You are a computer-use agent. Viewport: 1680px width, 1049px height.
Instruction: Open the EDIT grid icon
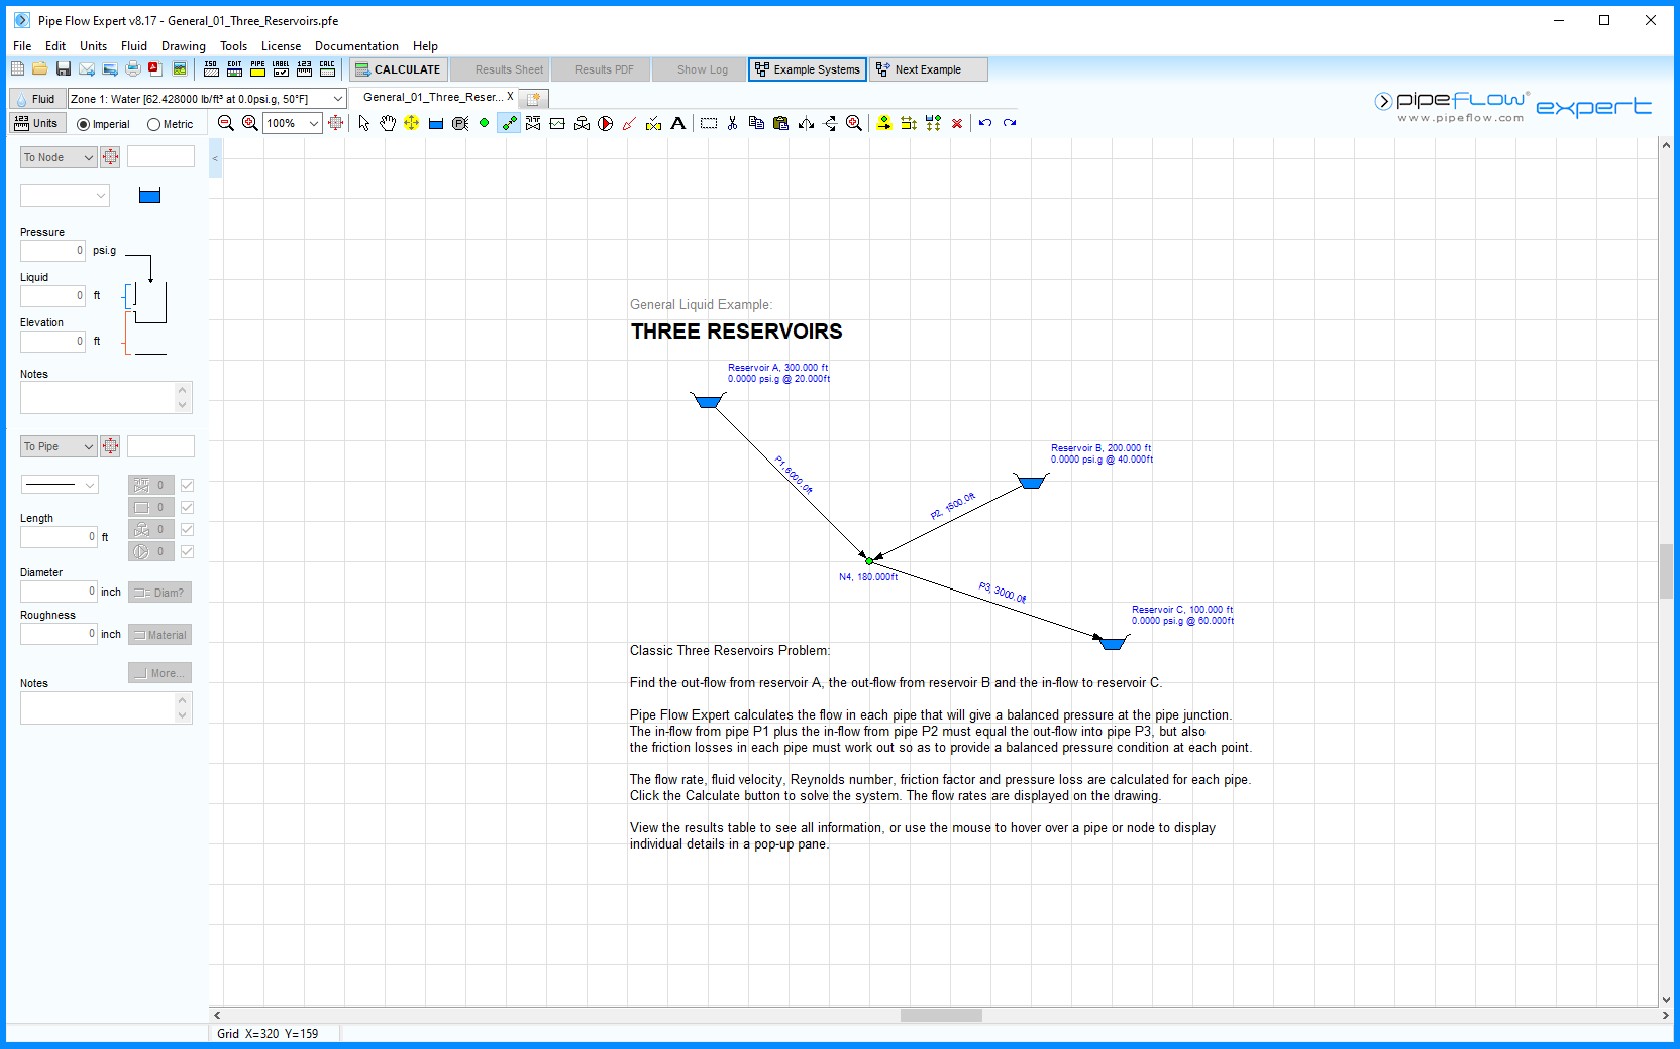pyautogui.click(x=234, y=69)
